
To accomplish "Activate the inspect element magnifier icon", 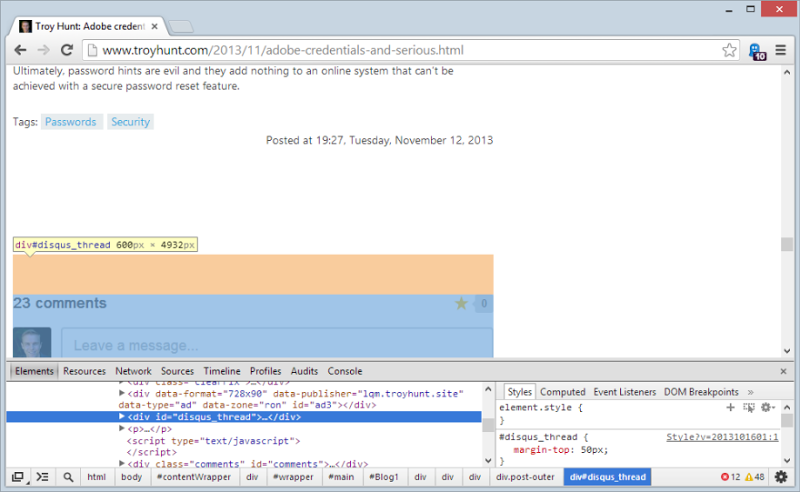I will [68, 477].
